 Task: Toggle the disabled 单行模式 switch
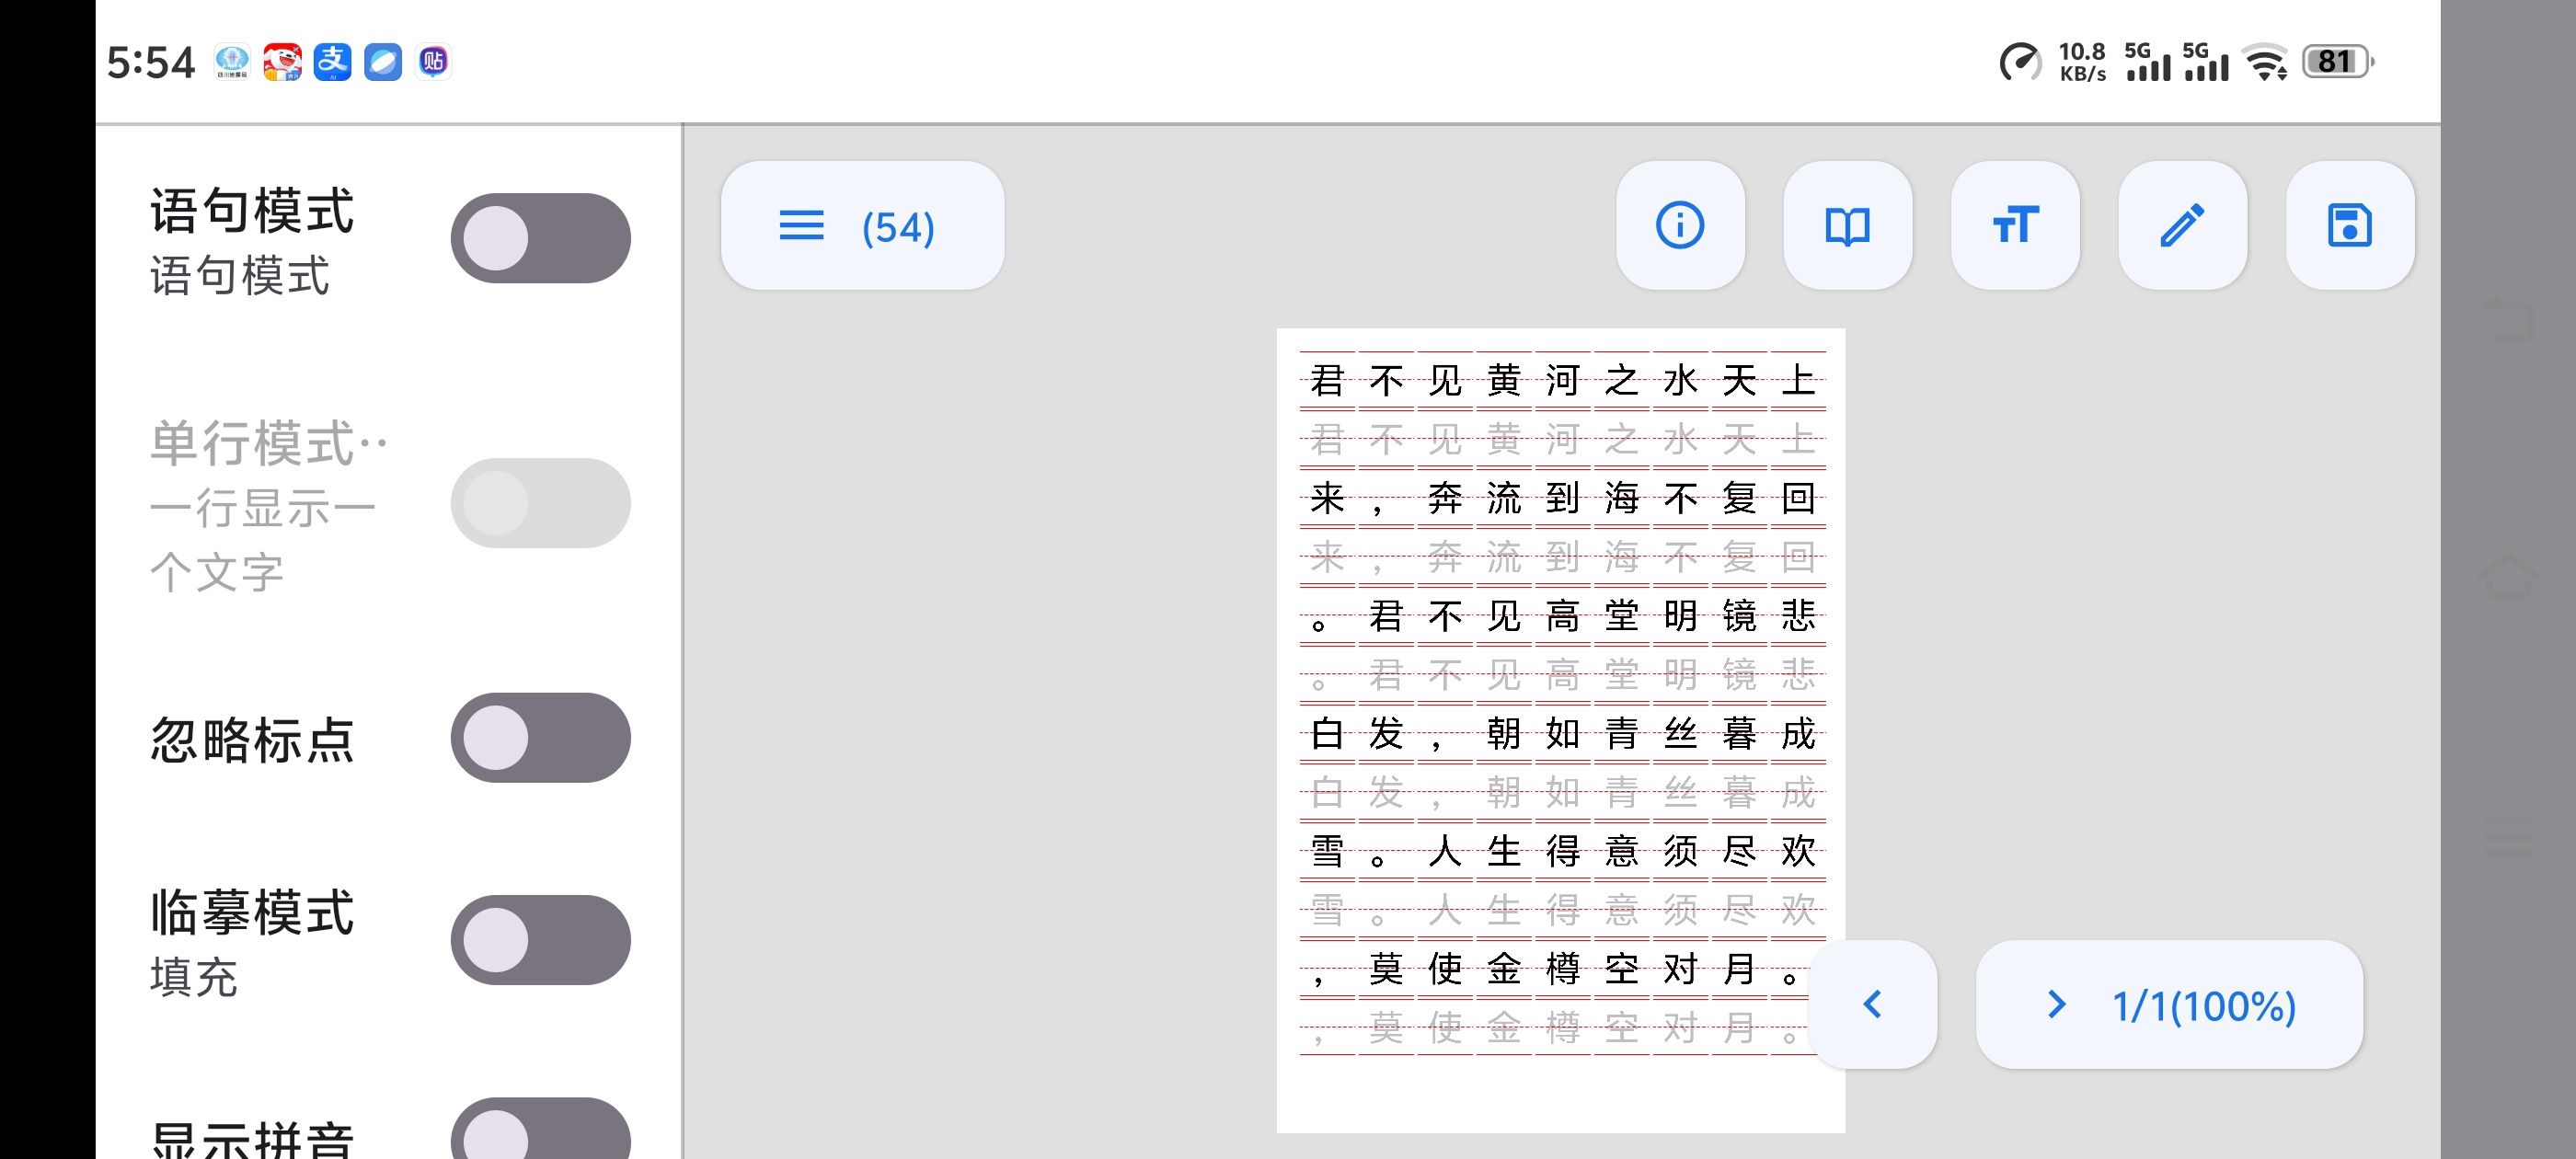tap(540, 503)
